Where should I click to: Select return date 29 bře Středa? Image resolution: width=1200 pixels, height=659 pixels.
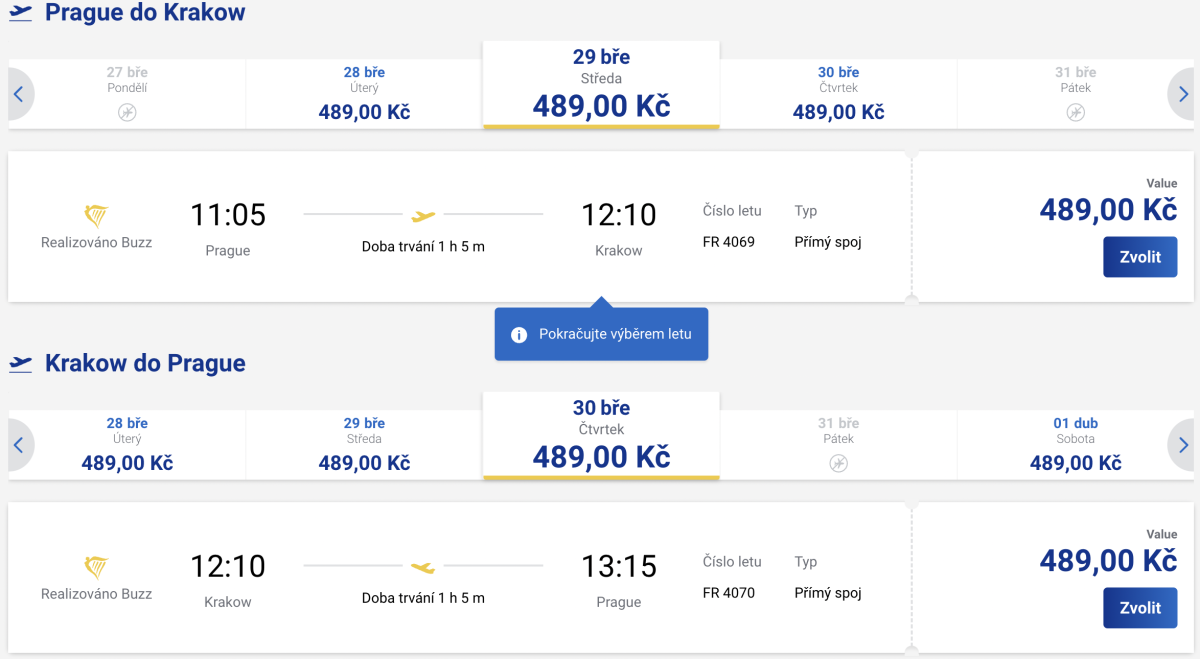(x=364, y=445)
